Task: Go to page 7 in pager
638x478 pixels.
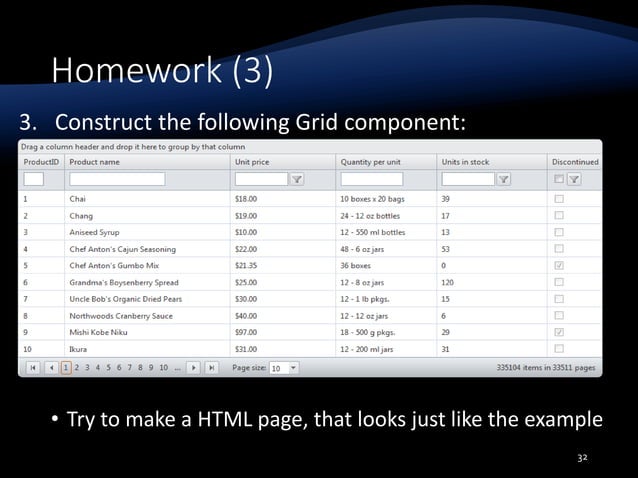Action: point(129,368)
